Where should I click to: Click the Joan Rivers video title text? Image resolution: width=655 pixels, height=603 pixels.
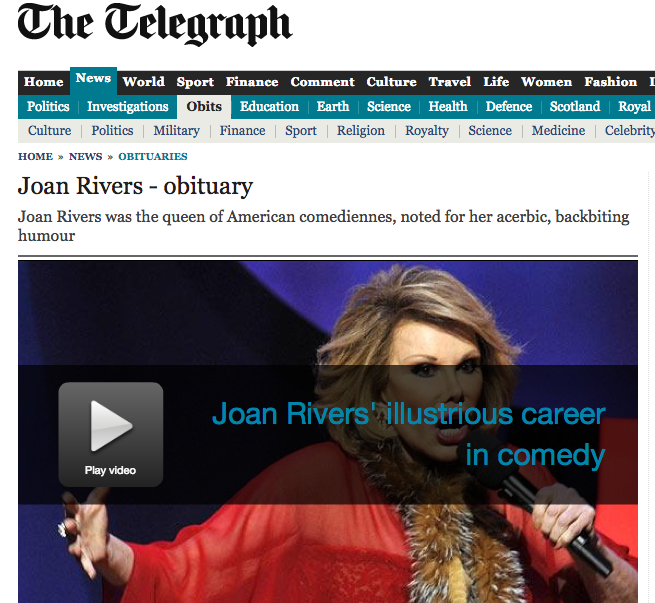click(x=409, y=434)
